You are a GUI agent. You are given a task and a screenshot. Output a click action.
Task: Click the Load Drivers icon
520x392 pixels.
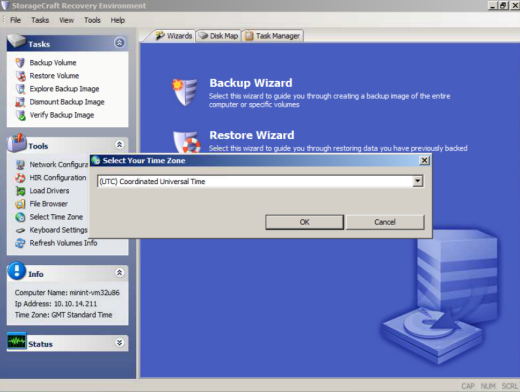(x=20, y=191)
